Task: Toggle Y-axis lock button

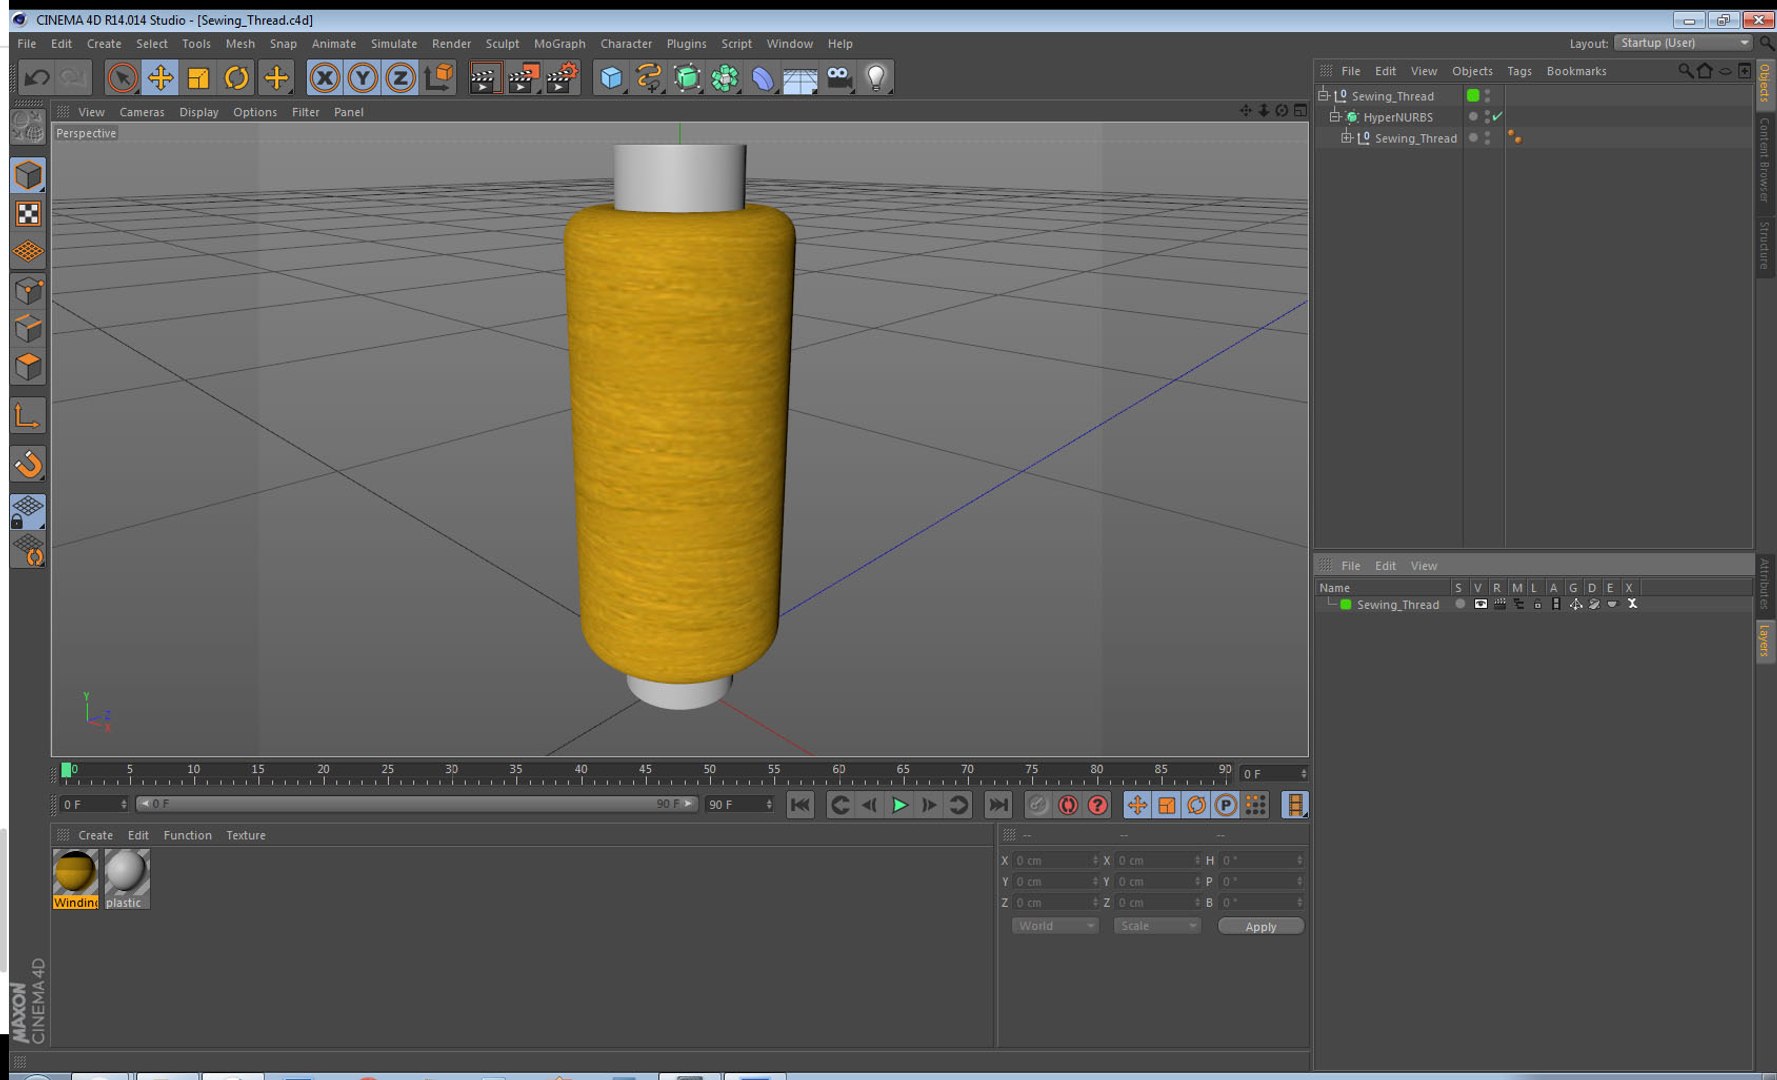Action: [x=362, y=78]
